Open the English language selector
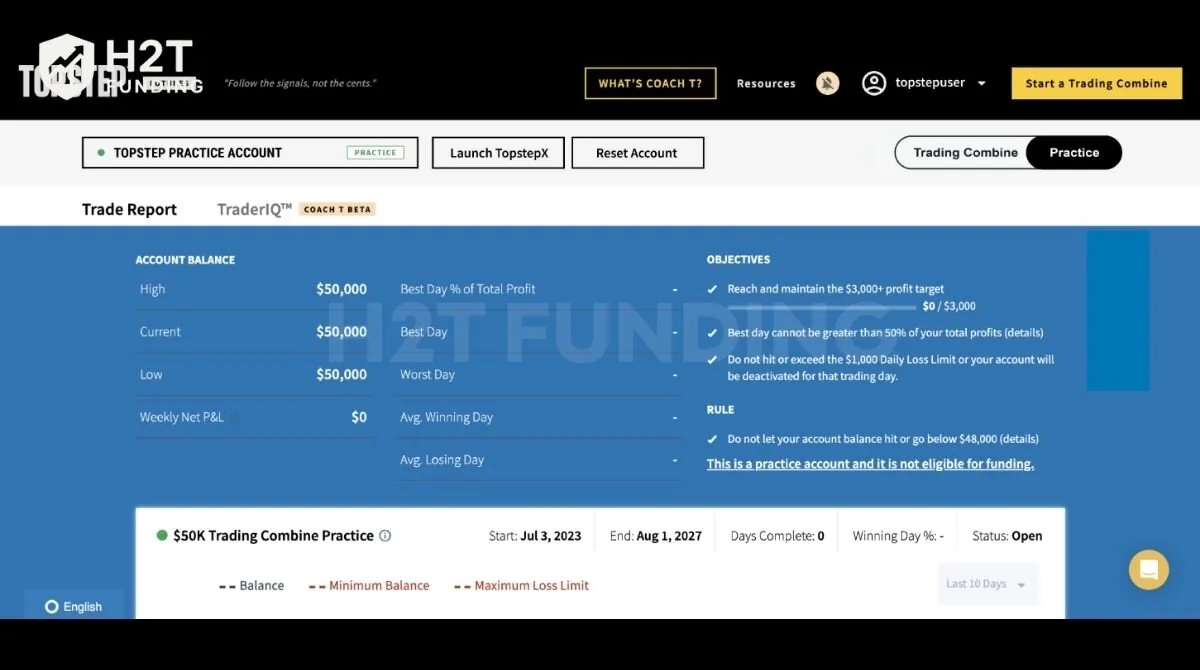 click(74, 607)
